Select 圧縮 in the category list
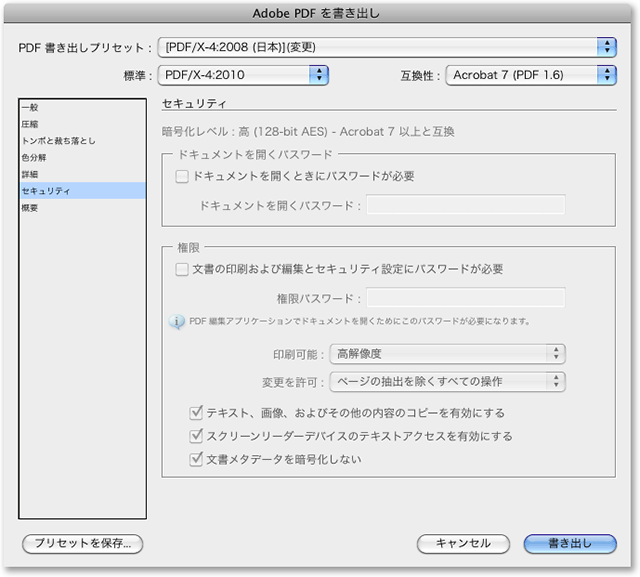 (x=30, y=123)
